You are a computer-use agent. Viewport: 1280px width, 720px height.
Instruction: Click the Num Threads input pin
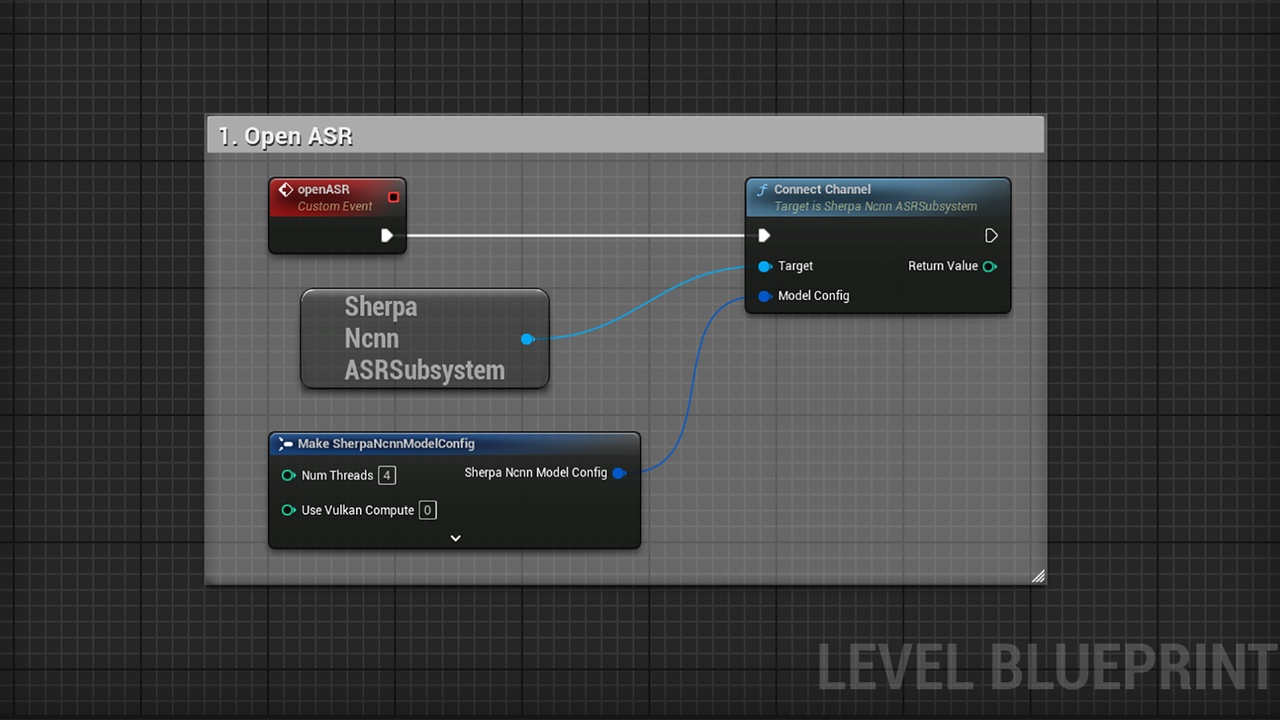pyautogui.click(x=289, y=476)
